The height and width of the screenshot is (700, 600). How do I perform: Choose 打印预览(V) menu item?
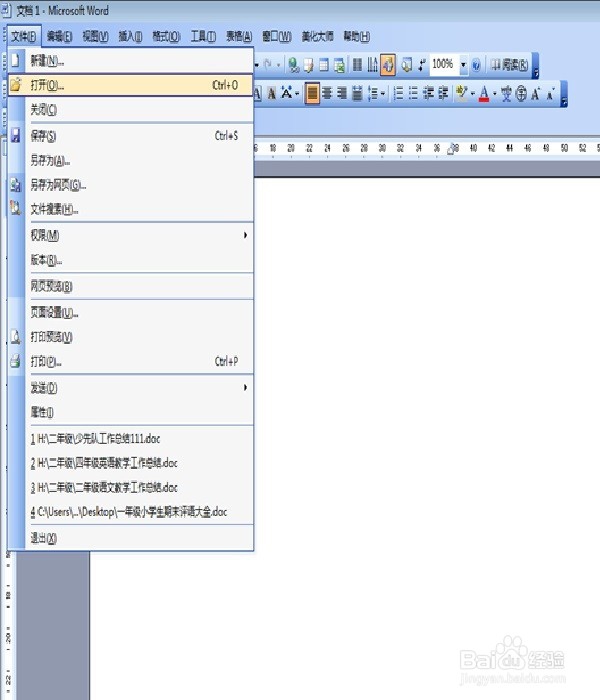coord(131,337)
